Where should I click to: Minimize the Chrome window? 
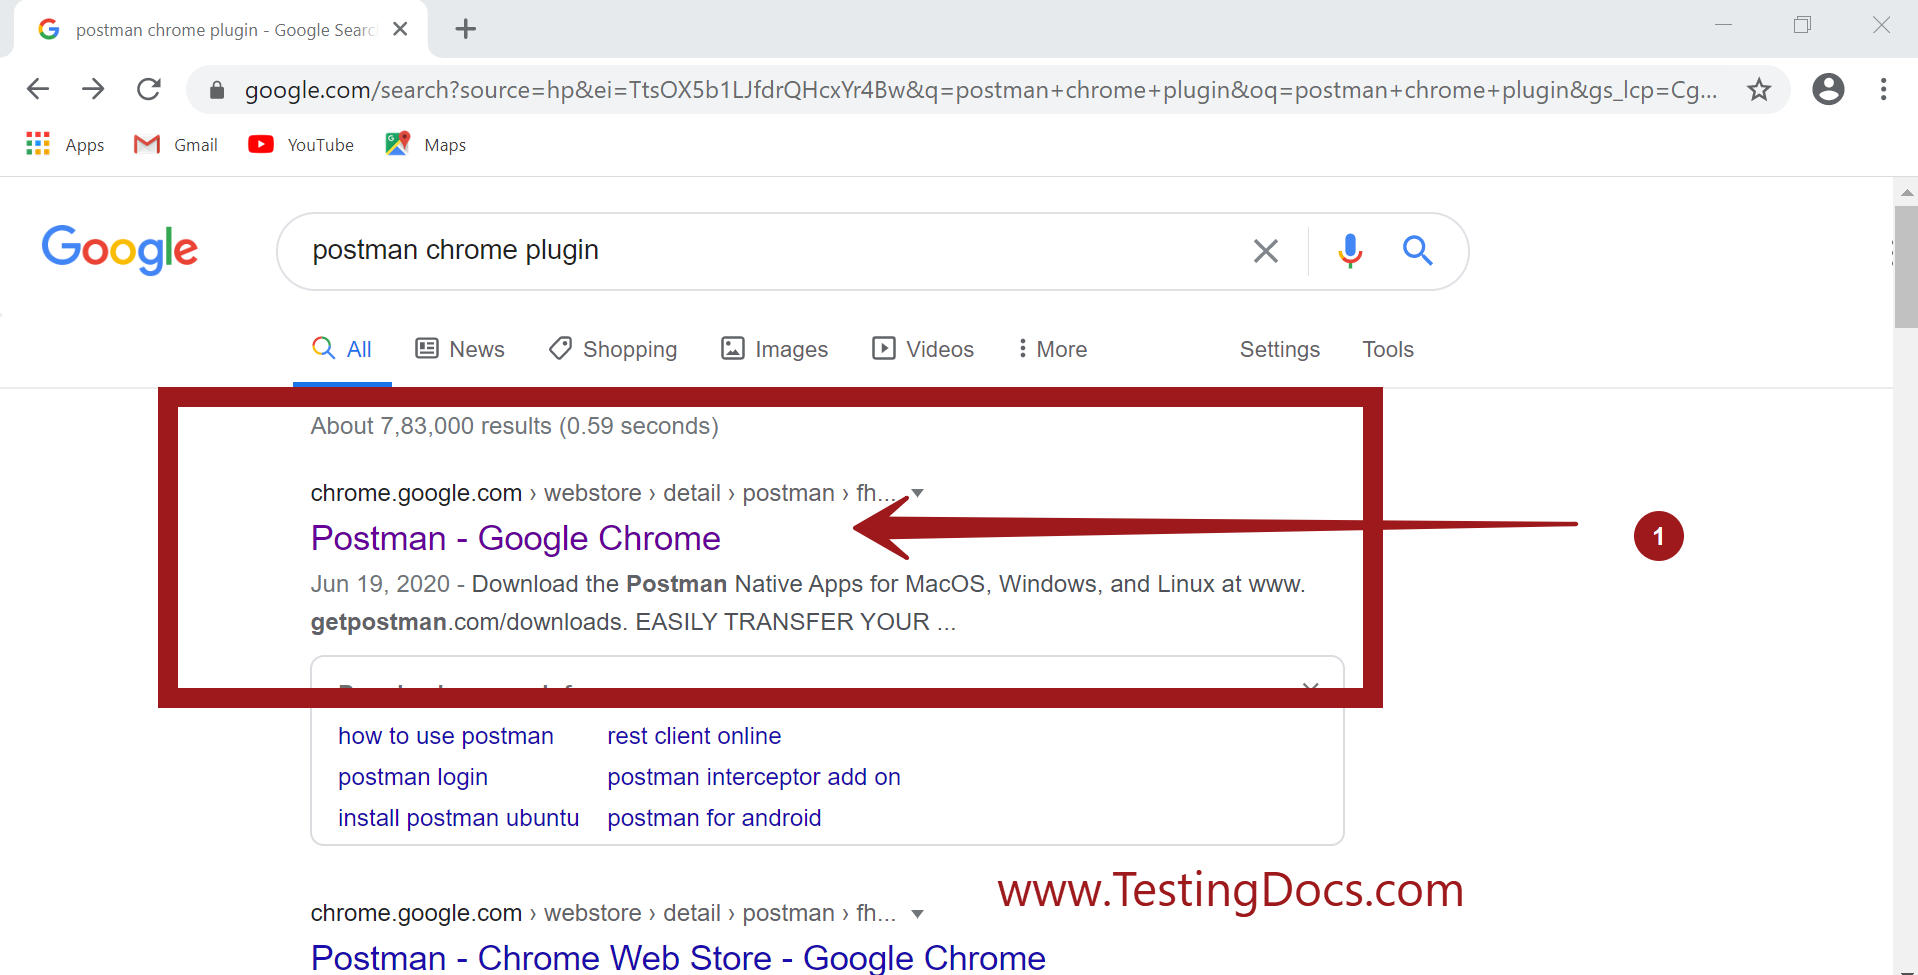tap(1723, 25)
